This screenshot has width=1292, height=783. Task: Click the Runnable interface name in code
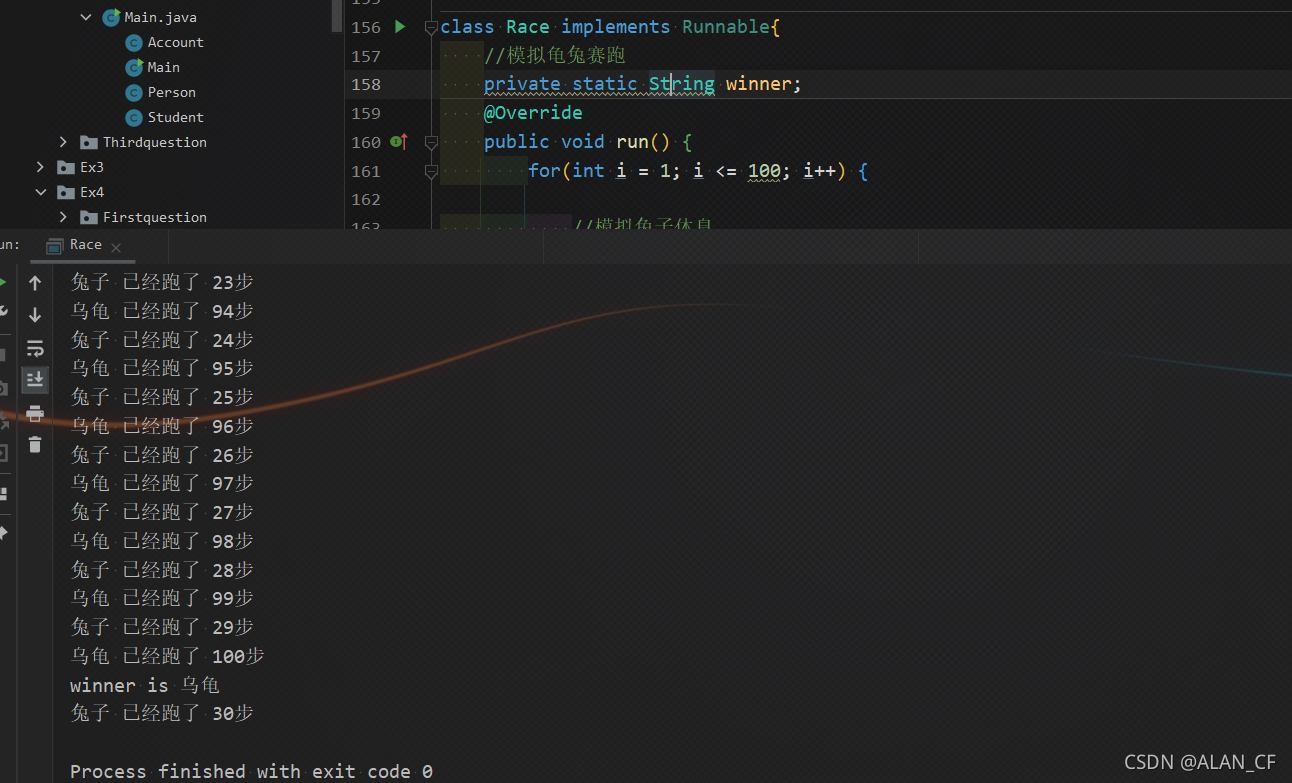click(x=726, y=27)
